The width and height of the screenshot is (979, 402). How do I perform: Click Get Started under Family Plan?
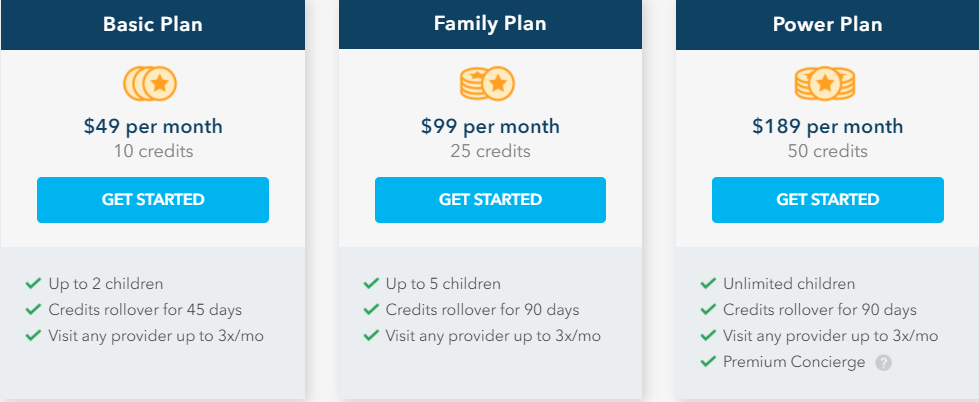(x=490, y=200)
